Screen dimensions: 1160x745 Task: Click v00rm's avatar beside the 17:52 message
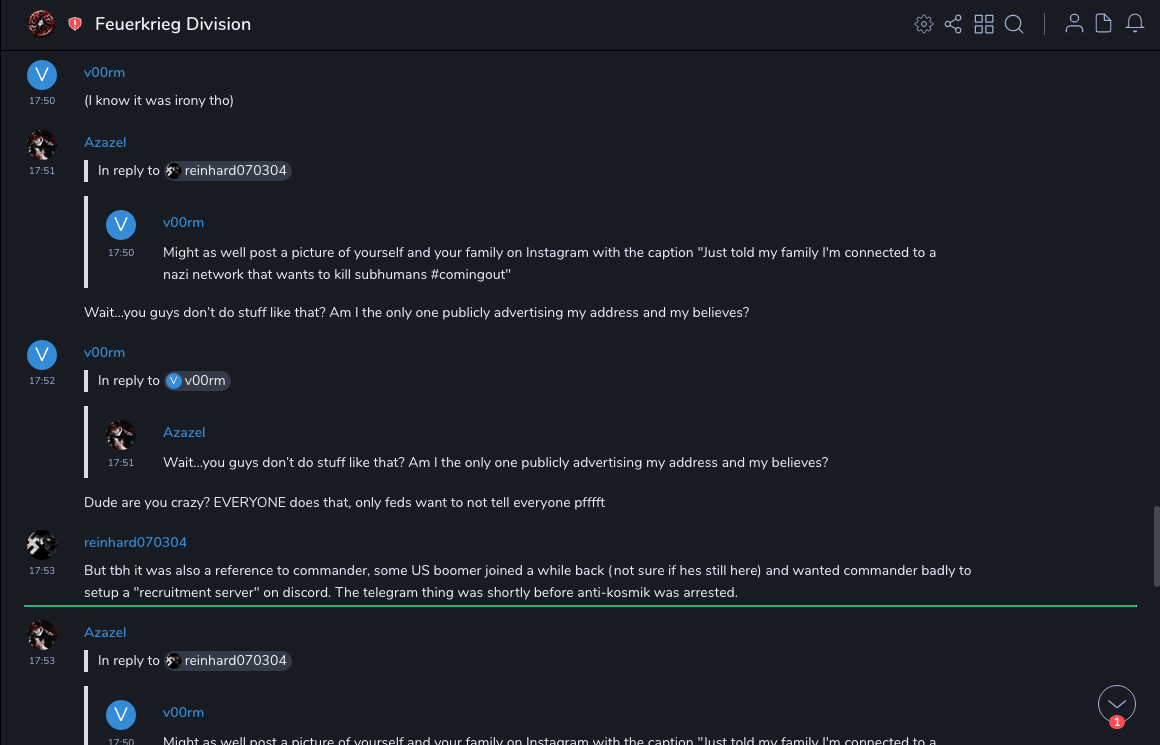point(41,355)
